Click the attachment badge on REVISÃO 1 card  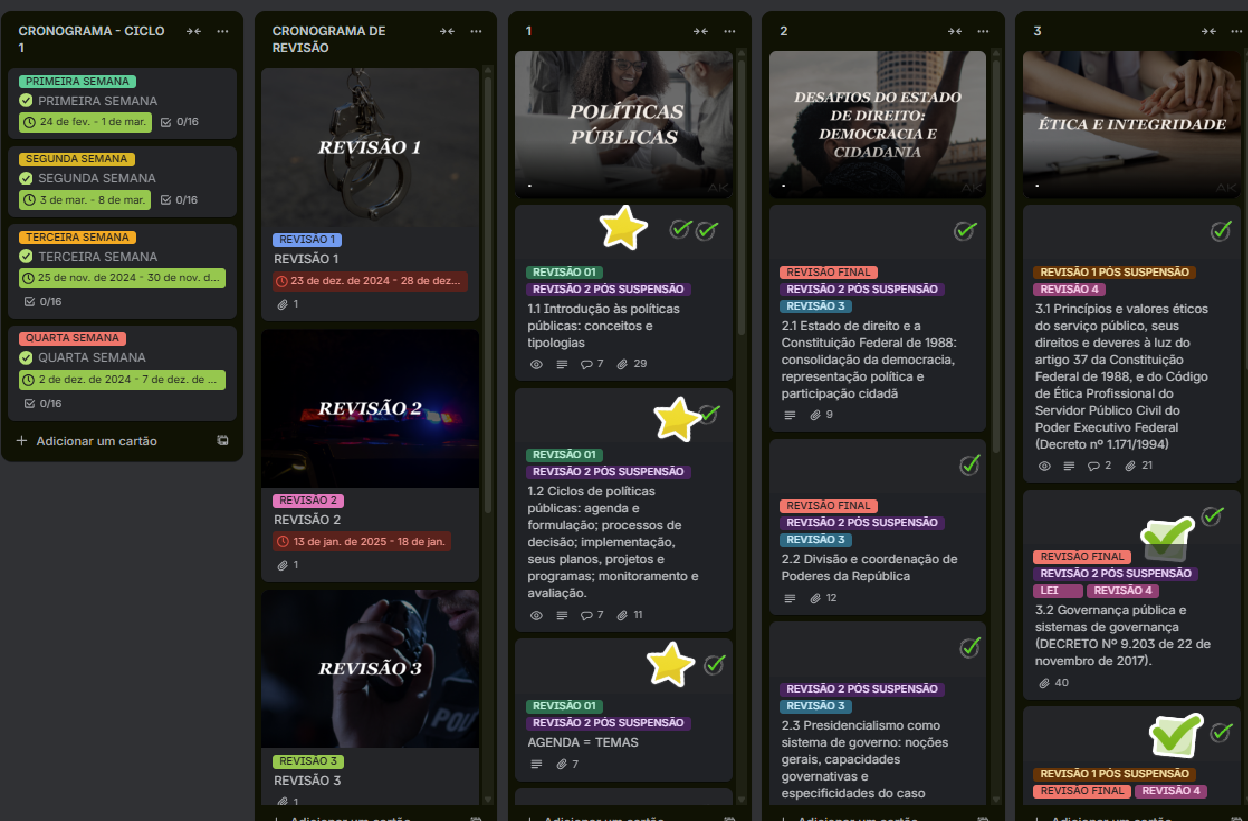pyautogui.click(x=288, y=304)
